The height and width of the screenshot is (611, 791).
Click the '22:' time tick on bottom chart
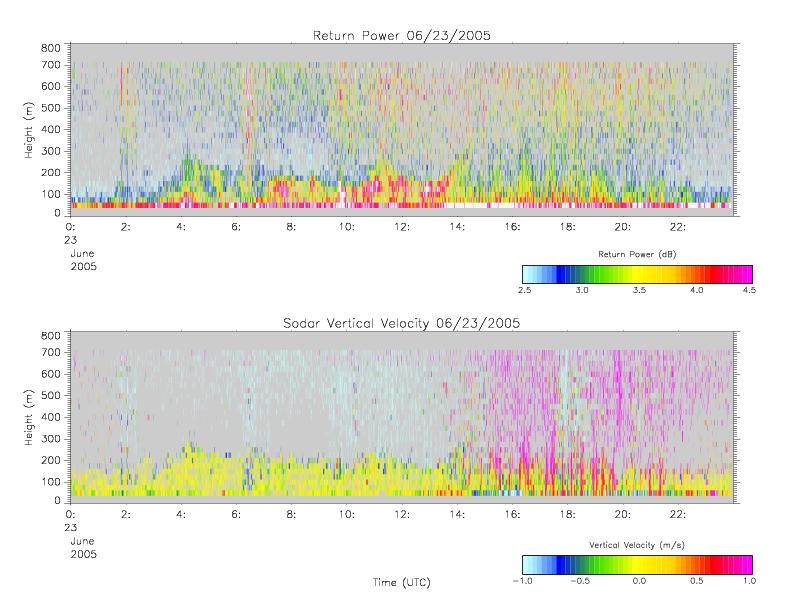click(x=677, y=515)
